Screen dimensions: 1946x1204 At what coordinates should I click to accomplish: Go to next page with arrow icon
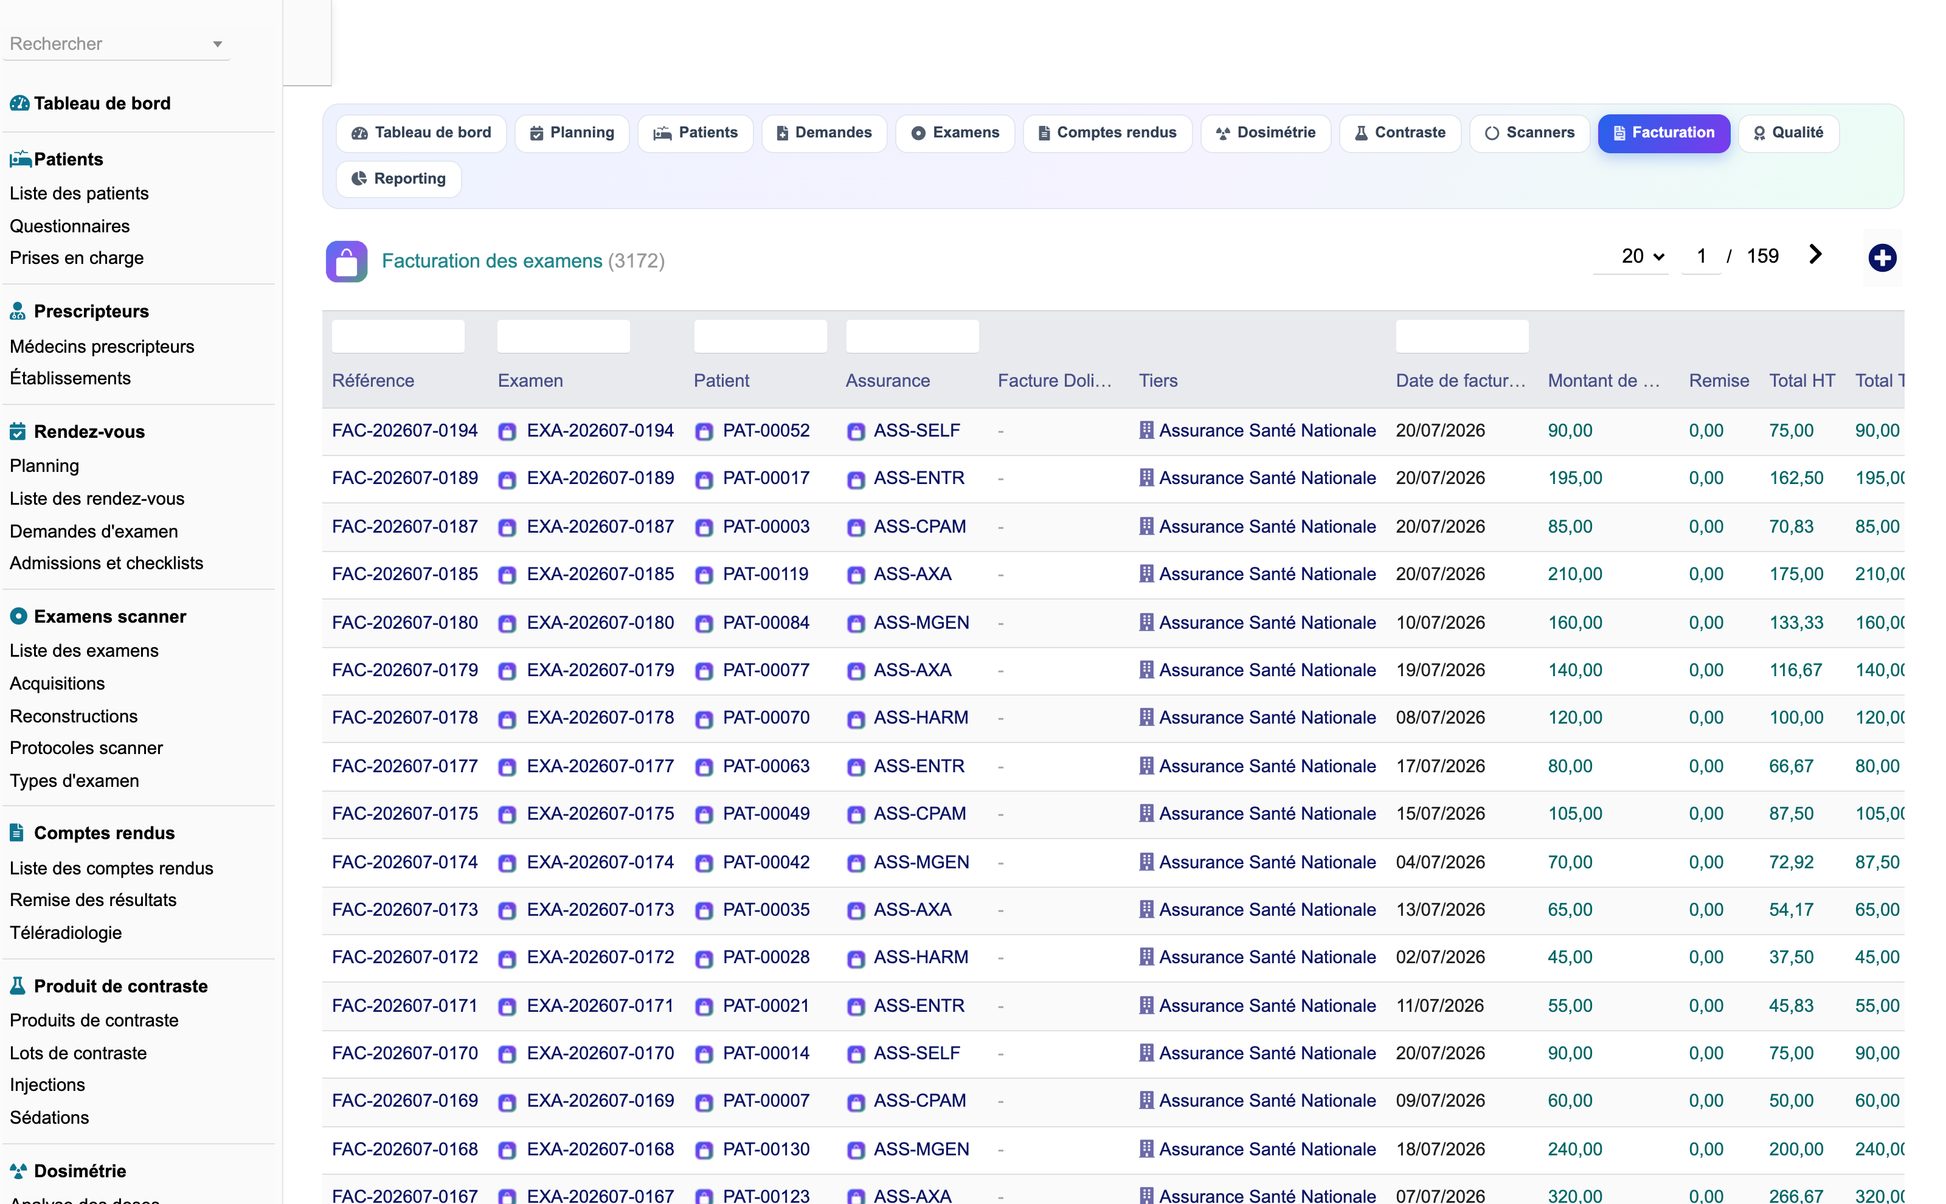[x=1815, y=255]
